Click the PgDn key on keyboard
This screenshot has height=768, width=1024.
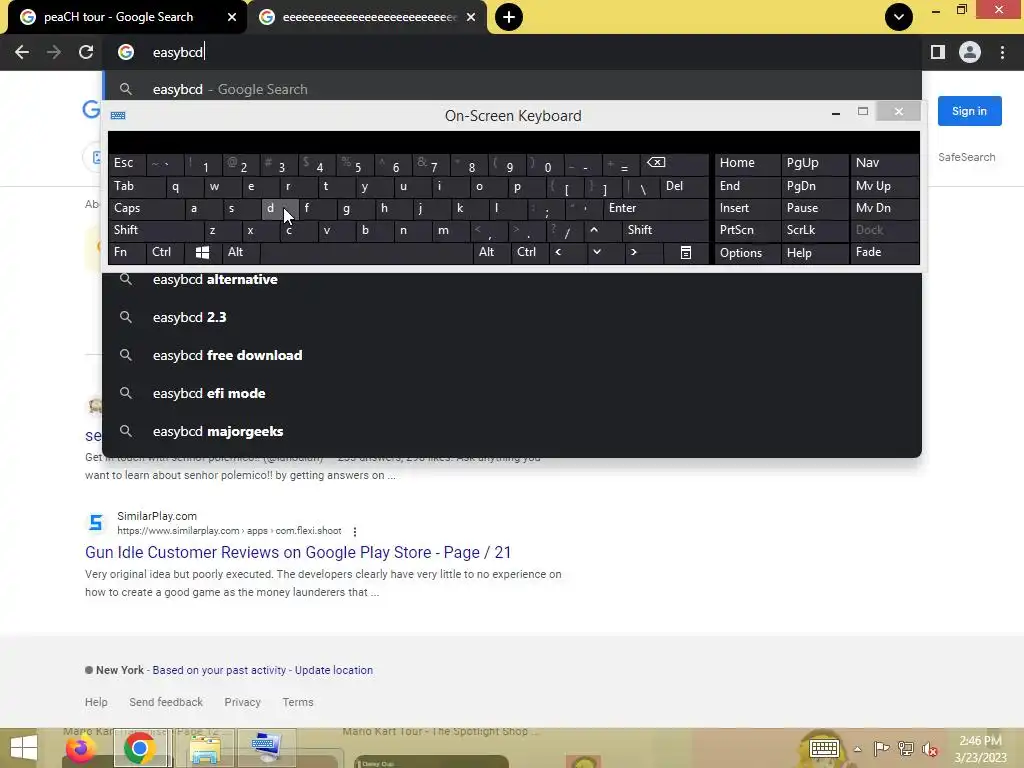coord(815,186)
